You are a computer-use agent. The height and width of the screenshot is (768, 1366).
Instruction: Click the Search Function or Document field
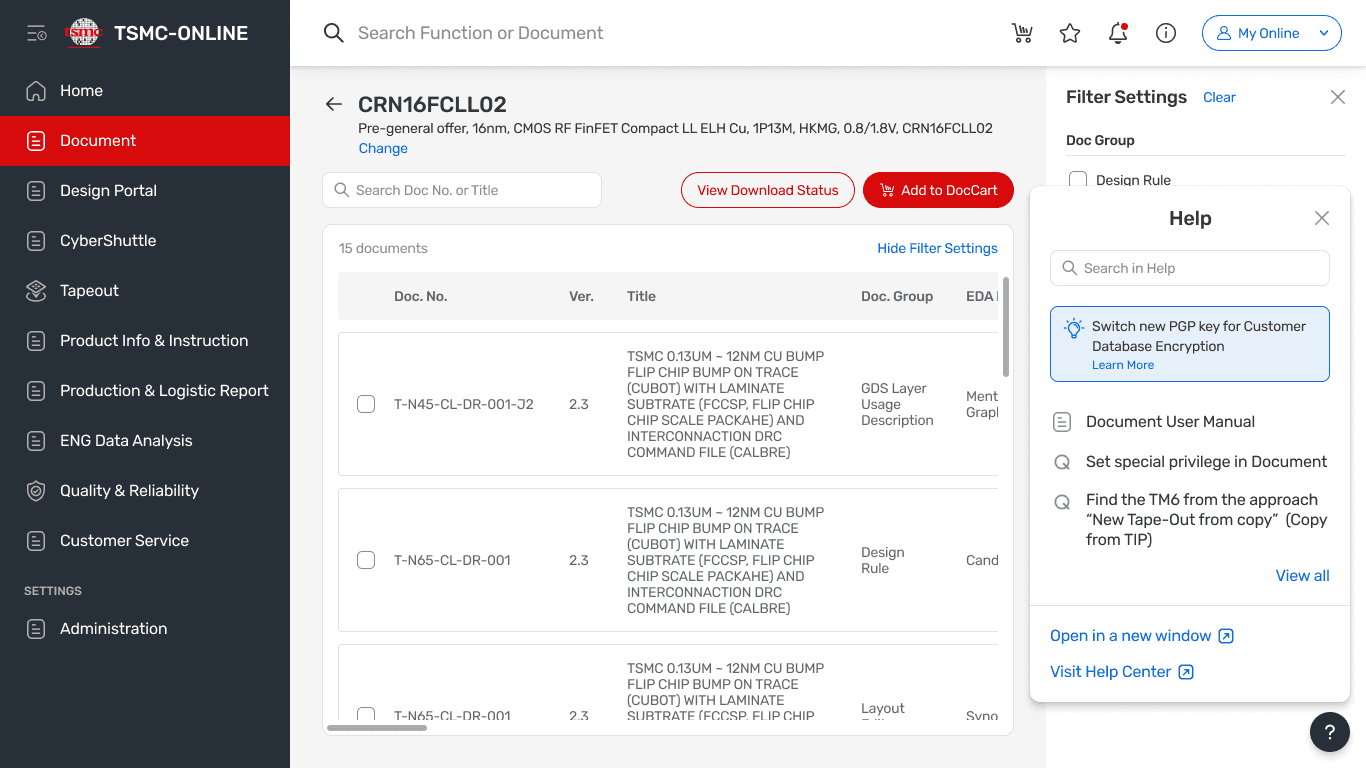coord(480,33)
